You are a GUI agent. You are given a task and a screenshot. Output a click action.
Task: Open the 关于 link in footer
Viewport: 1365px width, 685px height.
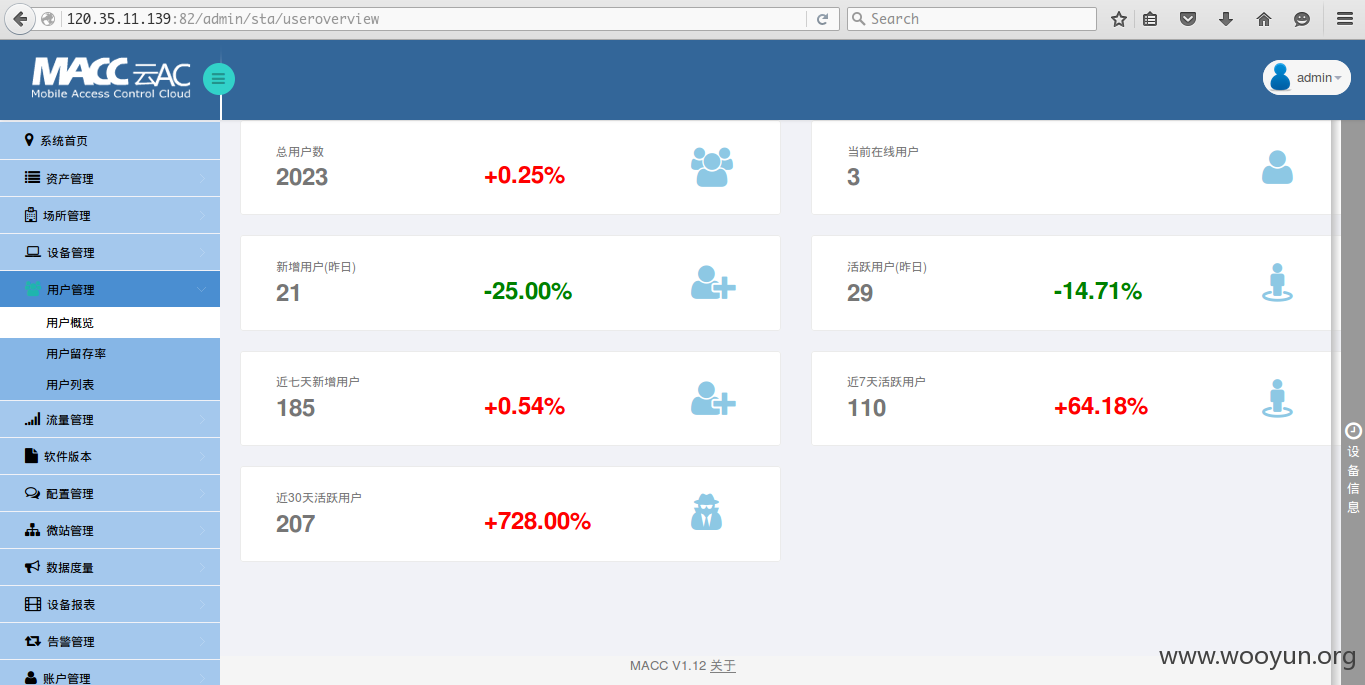click(723, 666)
